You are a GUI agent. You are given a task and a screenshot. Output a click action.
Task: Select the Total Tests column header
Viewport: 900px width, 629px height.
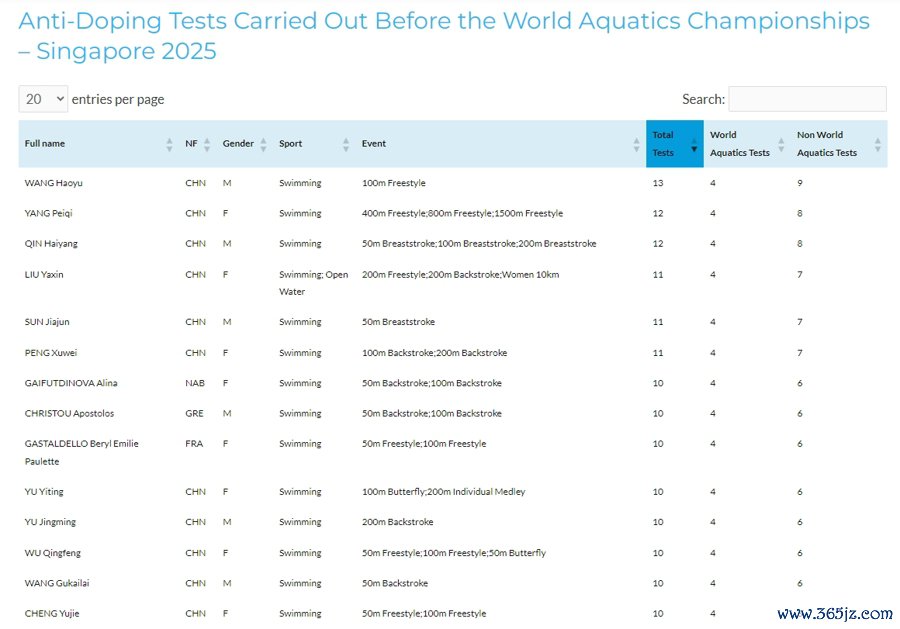(x=674, y=143)
